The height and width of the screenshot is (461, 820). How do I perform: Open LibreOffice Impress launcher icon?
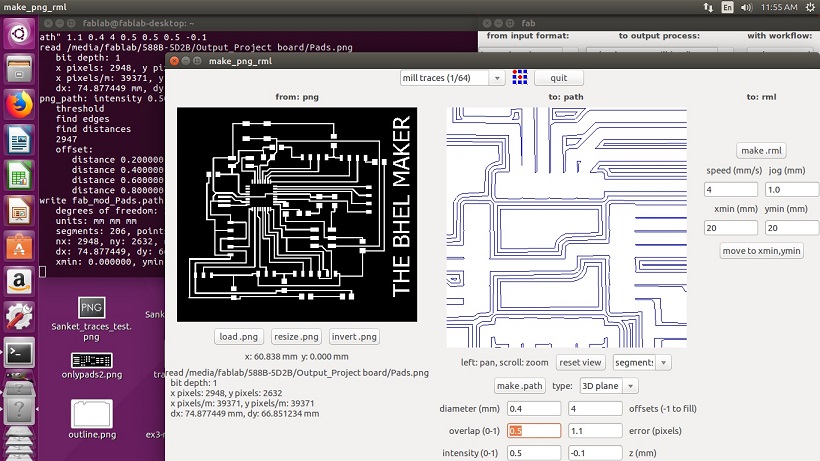click(19, 211)
